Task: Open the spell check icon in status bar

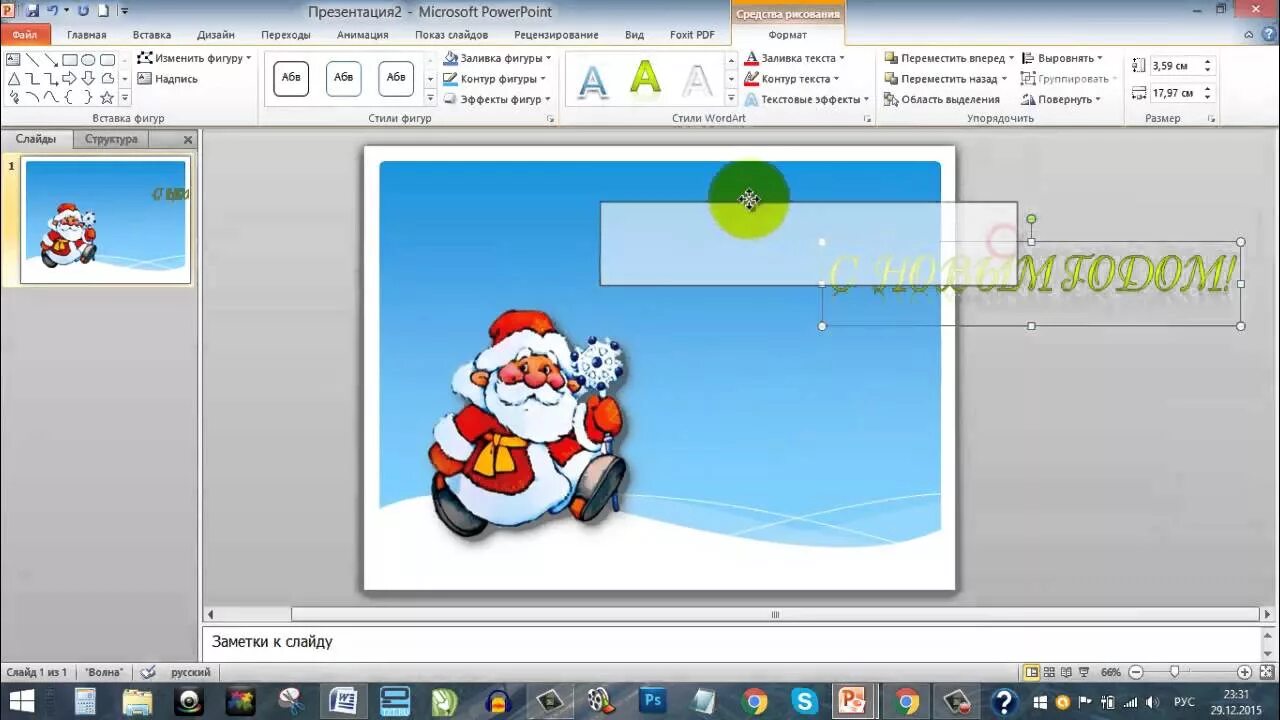Action: click(x=148, y=672)
